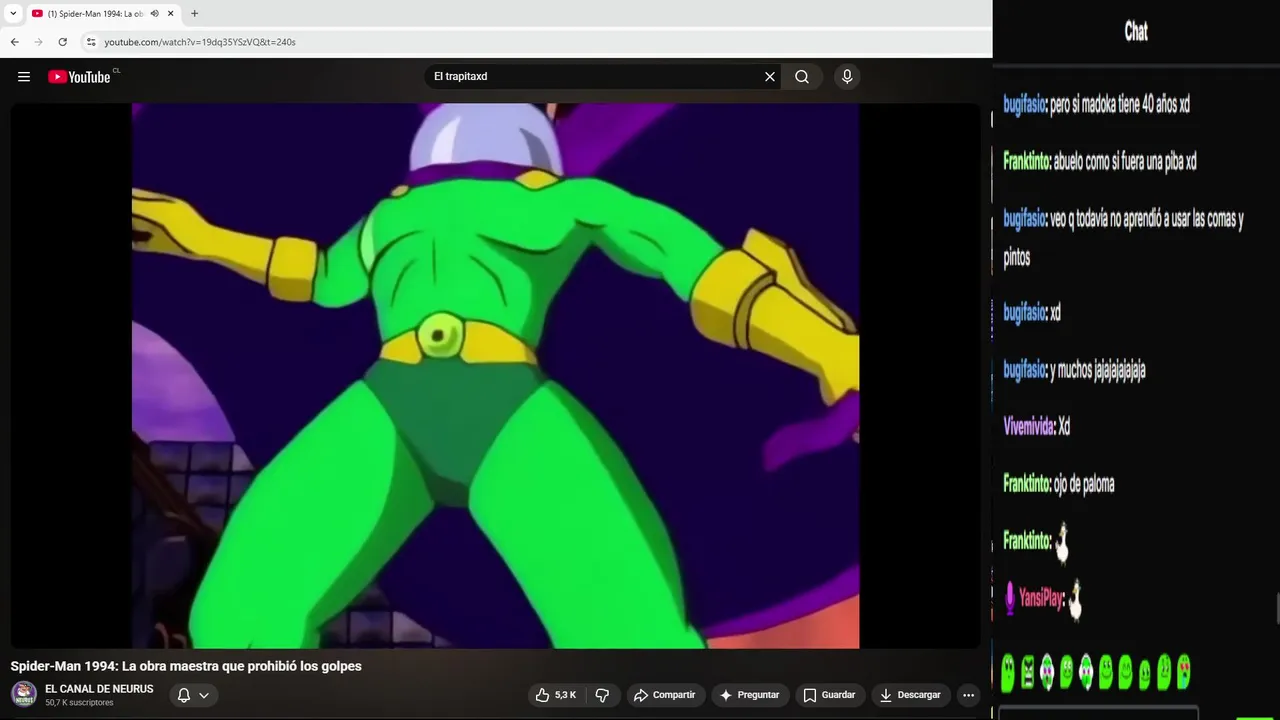This screenshot has height=720, width=1280.
Task: Go forward with the browser forward arrow
Action: (x=39, y=42)
